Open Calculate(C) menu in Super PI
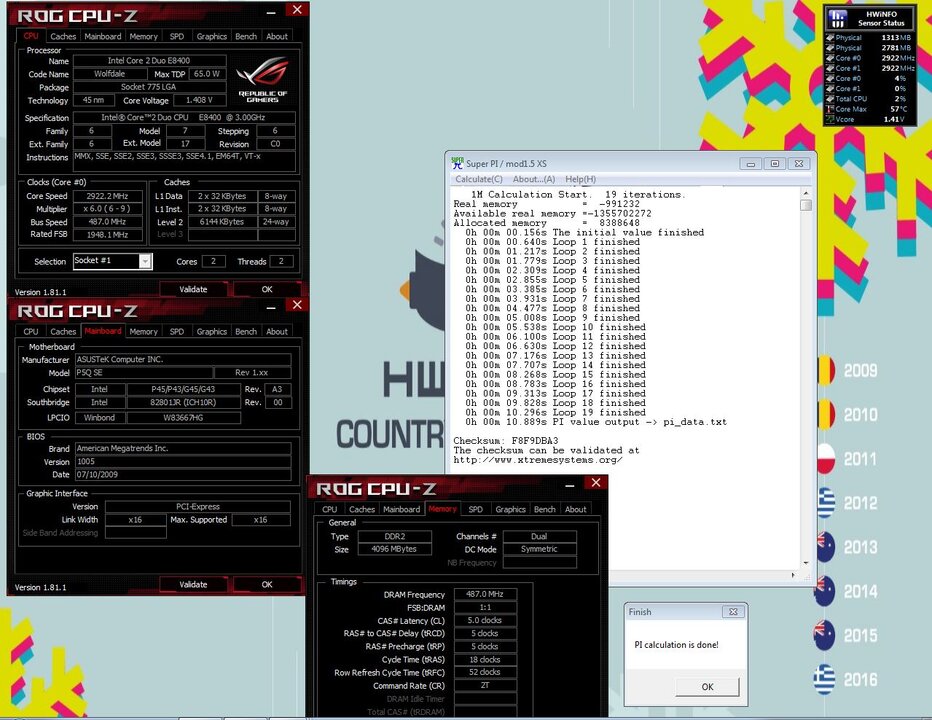This screenshot has height=720, width=932. click(x=478, y=179)
